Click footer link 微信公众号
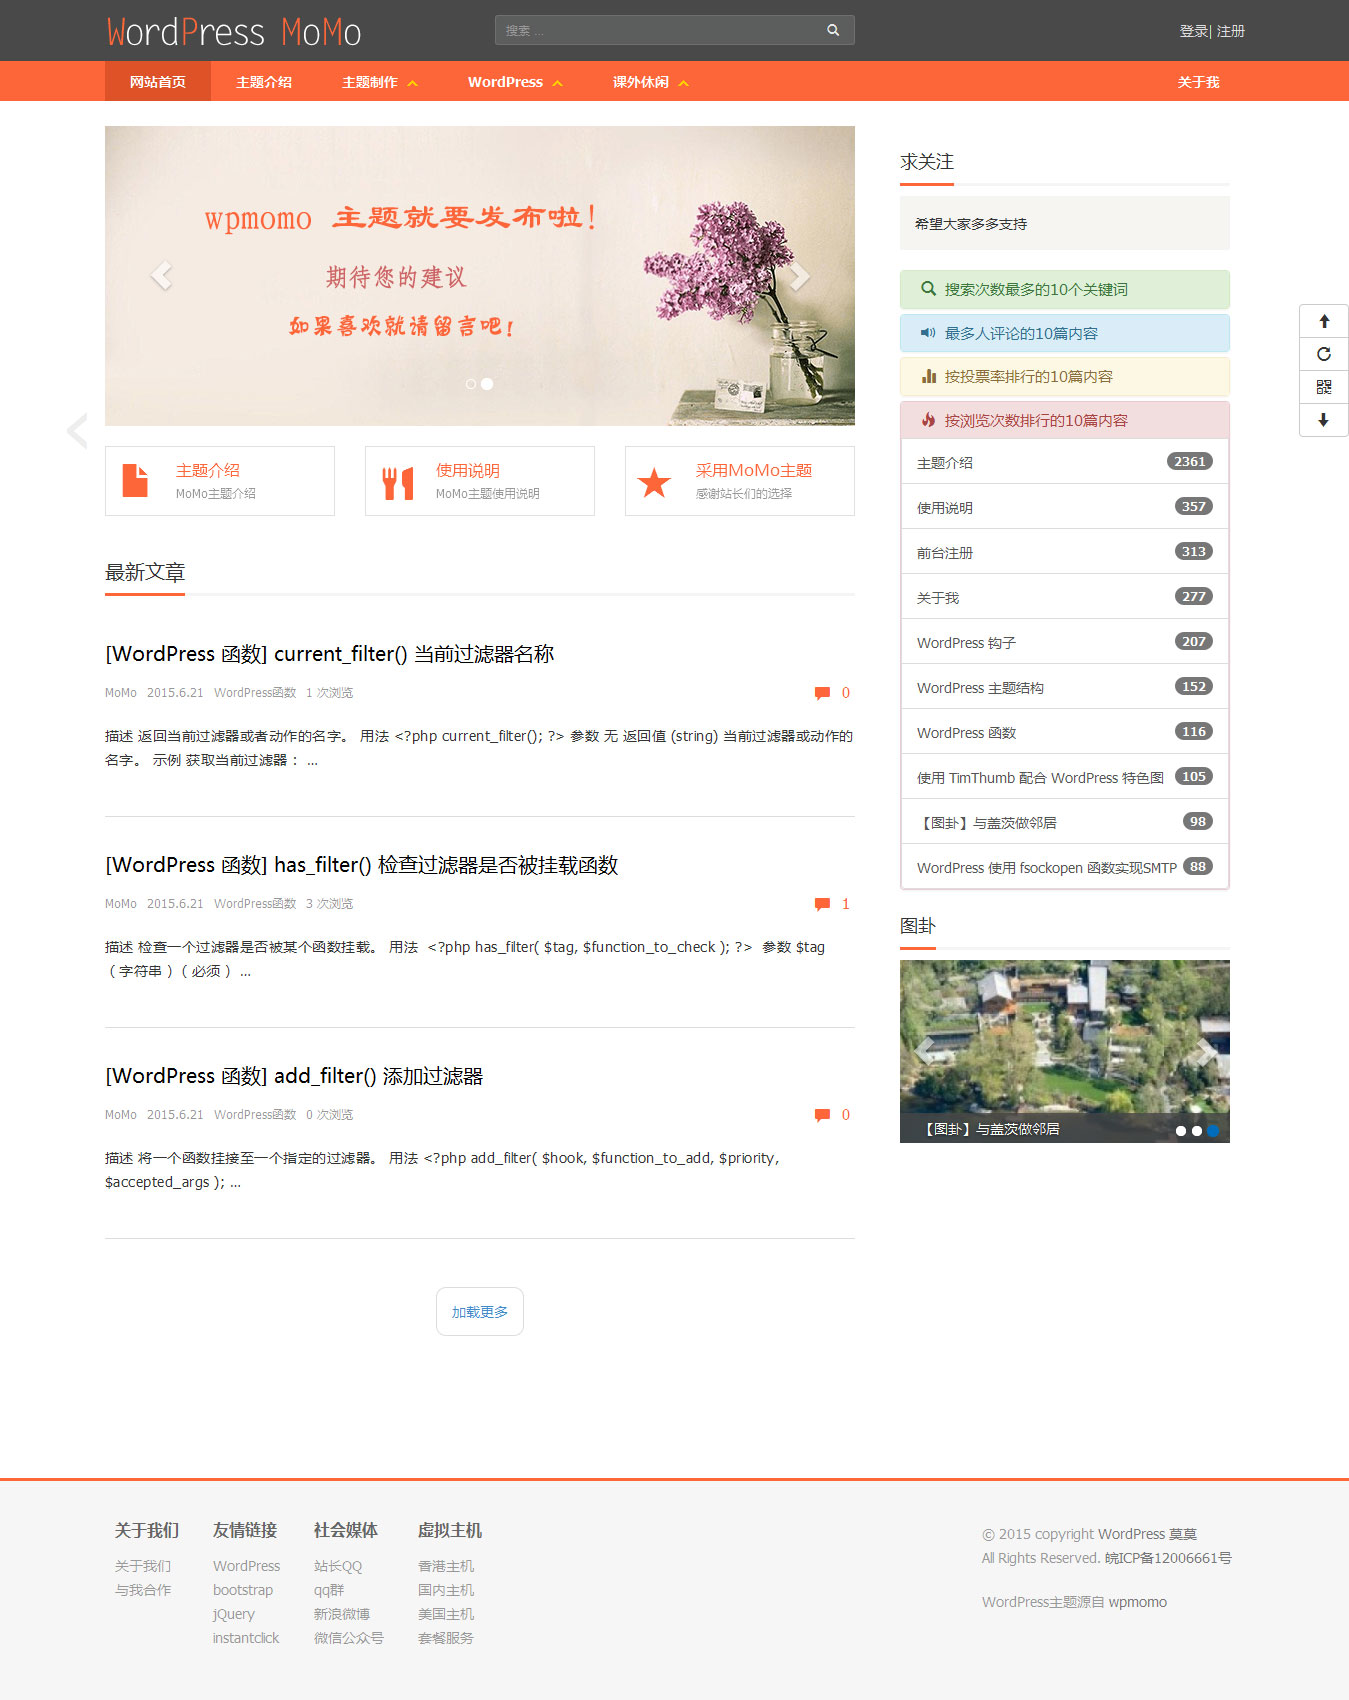 pos(349,1638)
